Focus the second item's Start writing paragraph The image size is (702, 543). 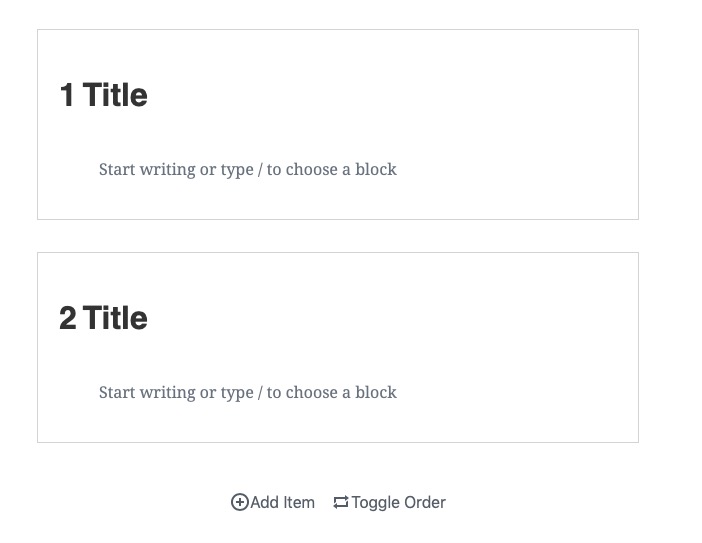248,393
